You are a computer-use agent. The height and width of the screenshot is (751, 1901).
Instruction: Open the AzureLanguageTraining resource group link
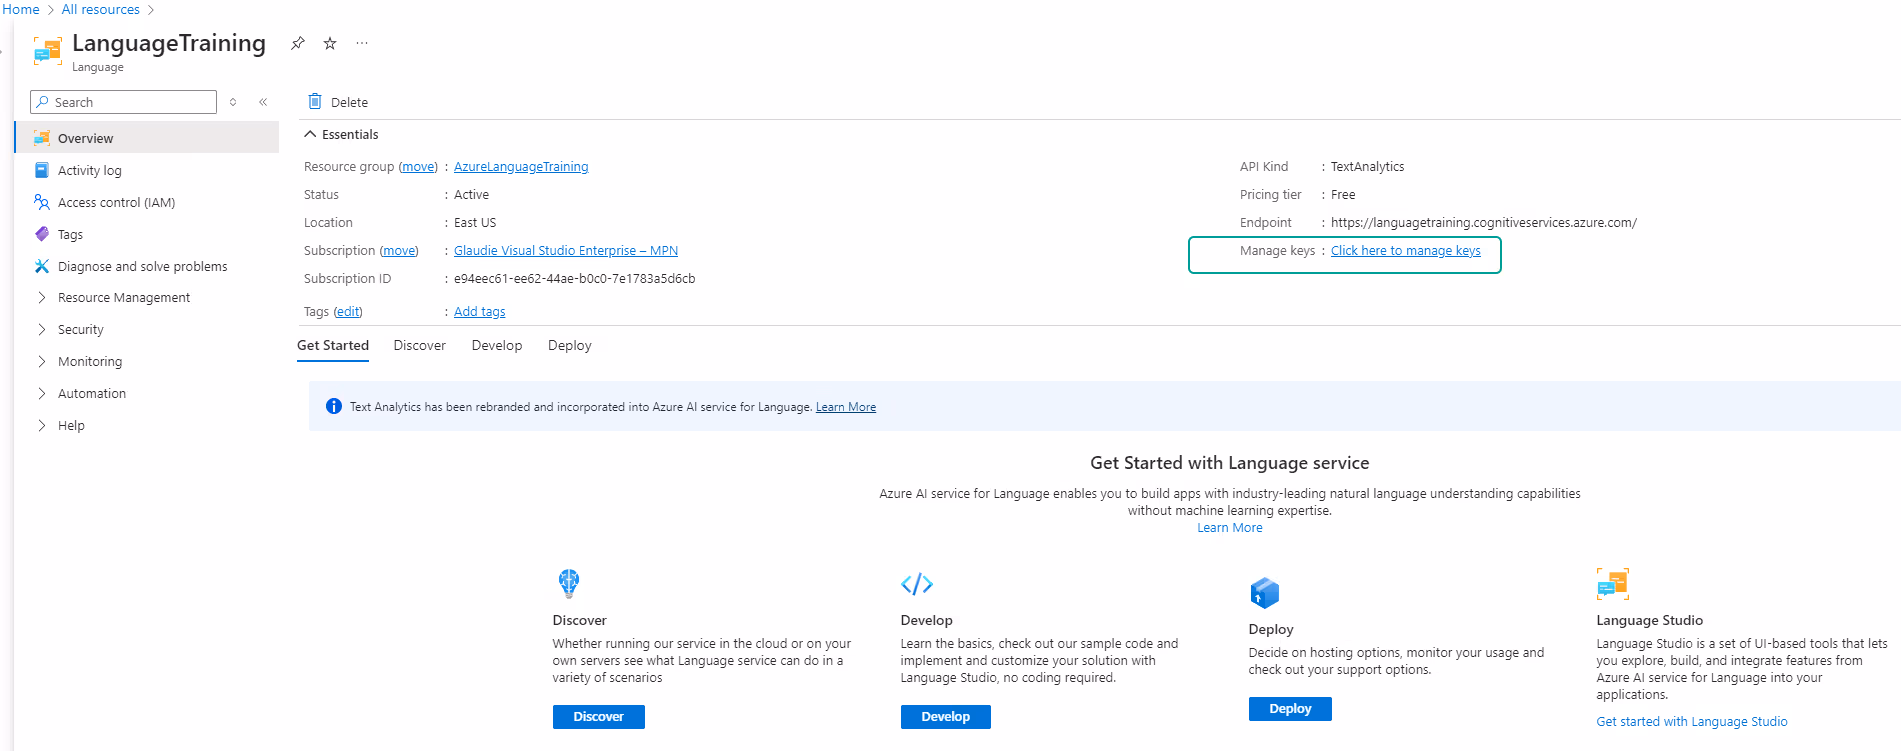(x=521, y=167)
